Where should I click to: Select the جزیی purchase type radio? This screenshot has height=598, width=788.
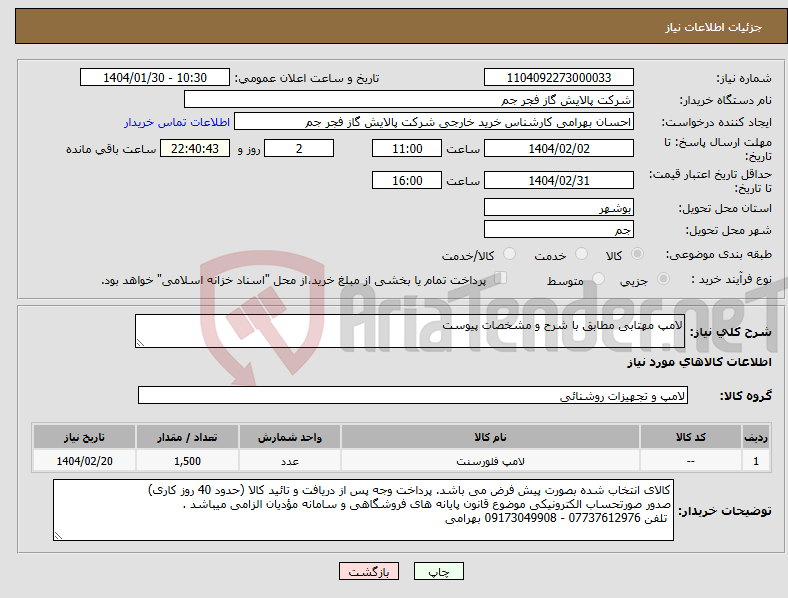pos(663,278)
